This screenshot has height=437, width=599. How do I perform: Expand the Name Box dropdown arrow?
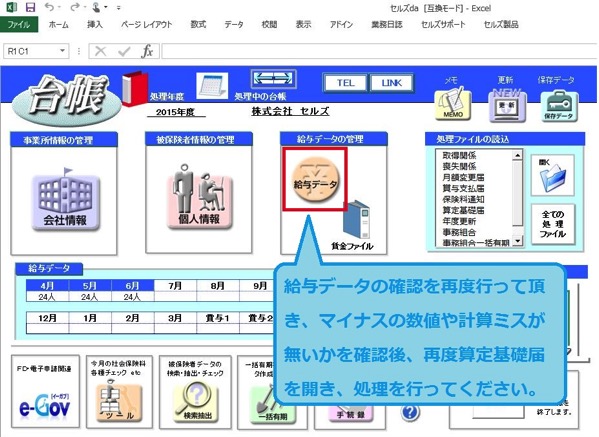(x=62, y=51)
